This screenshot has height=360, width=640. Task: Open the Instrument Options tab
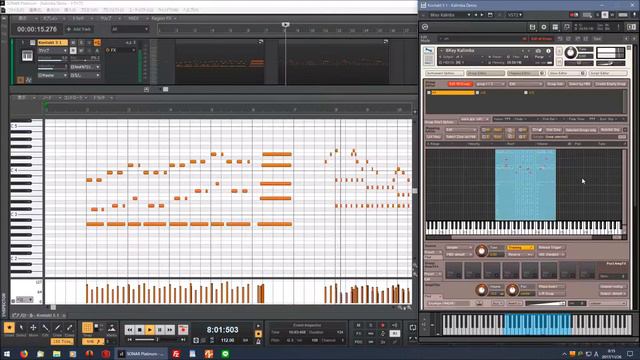coord(444,73)
